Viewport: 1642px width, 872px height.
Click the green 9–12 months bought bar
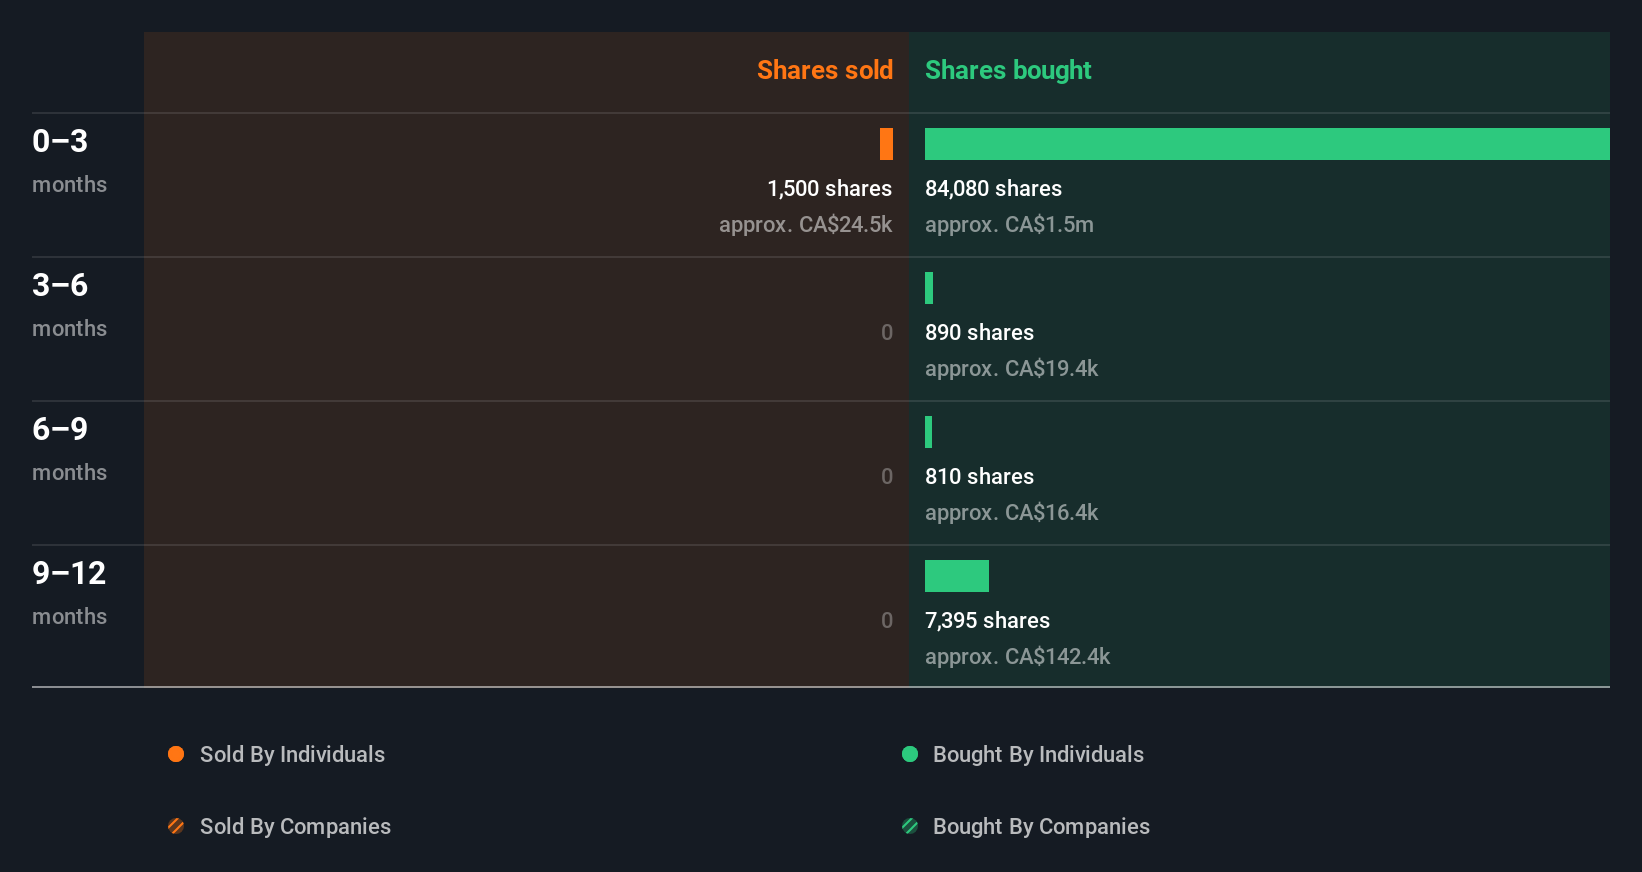click(957, 576)
